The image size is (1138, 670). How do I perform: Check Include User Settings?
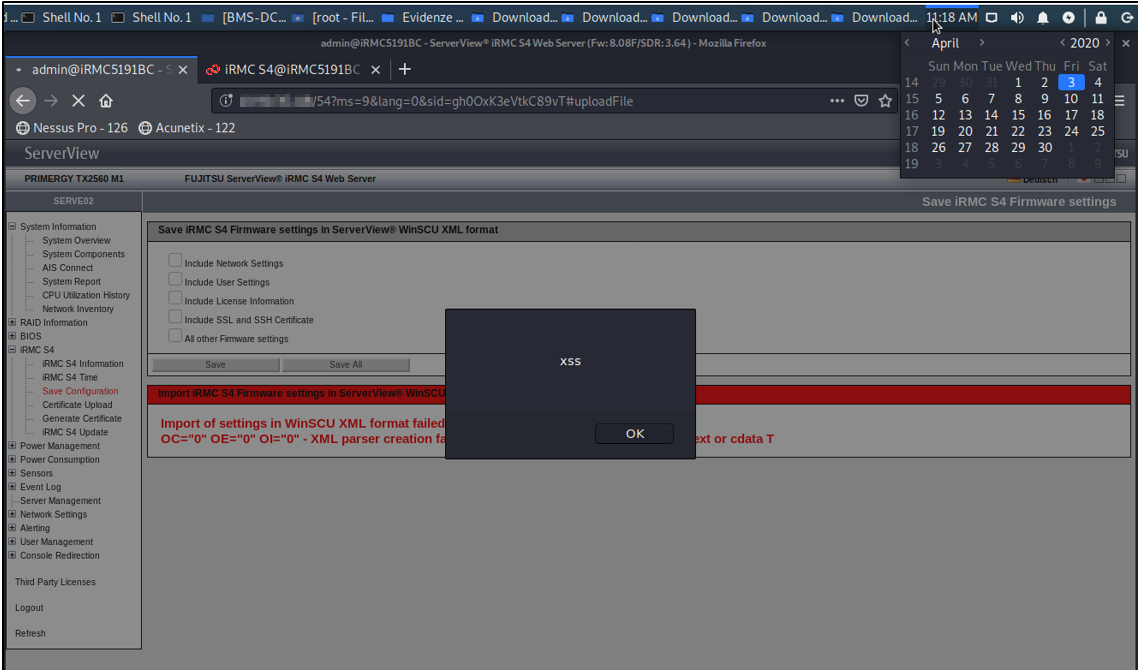tap(175, 279)
